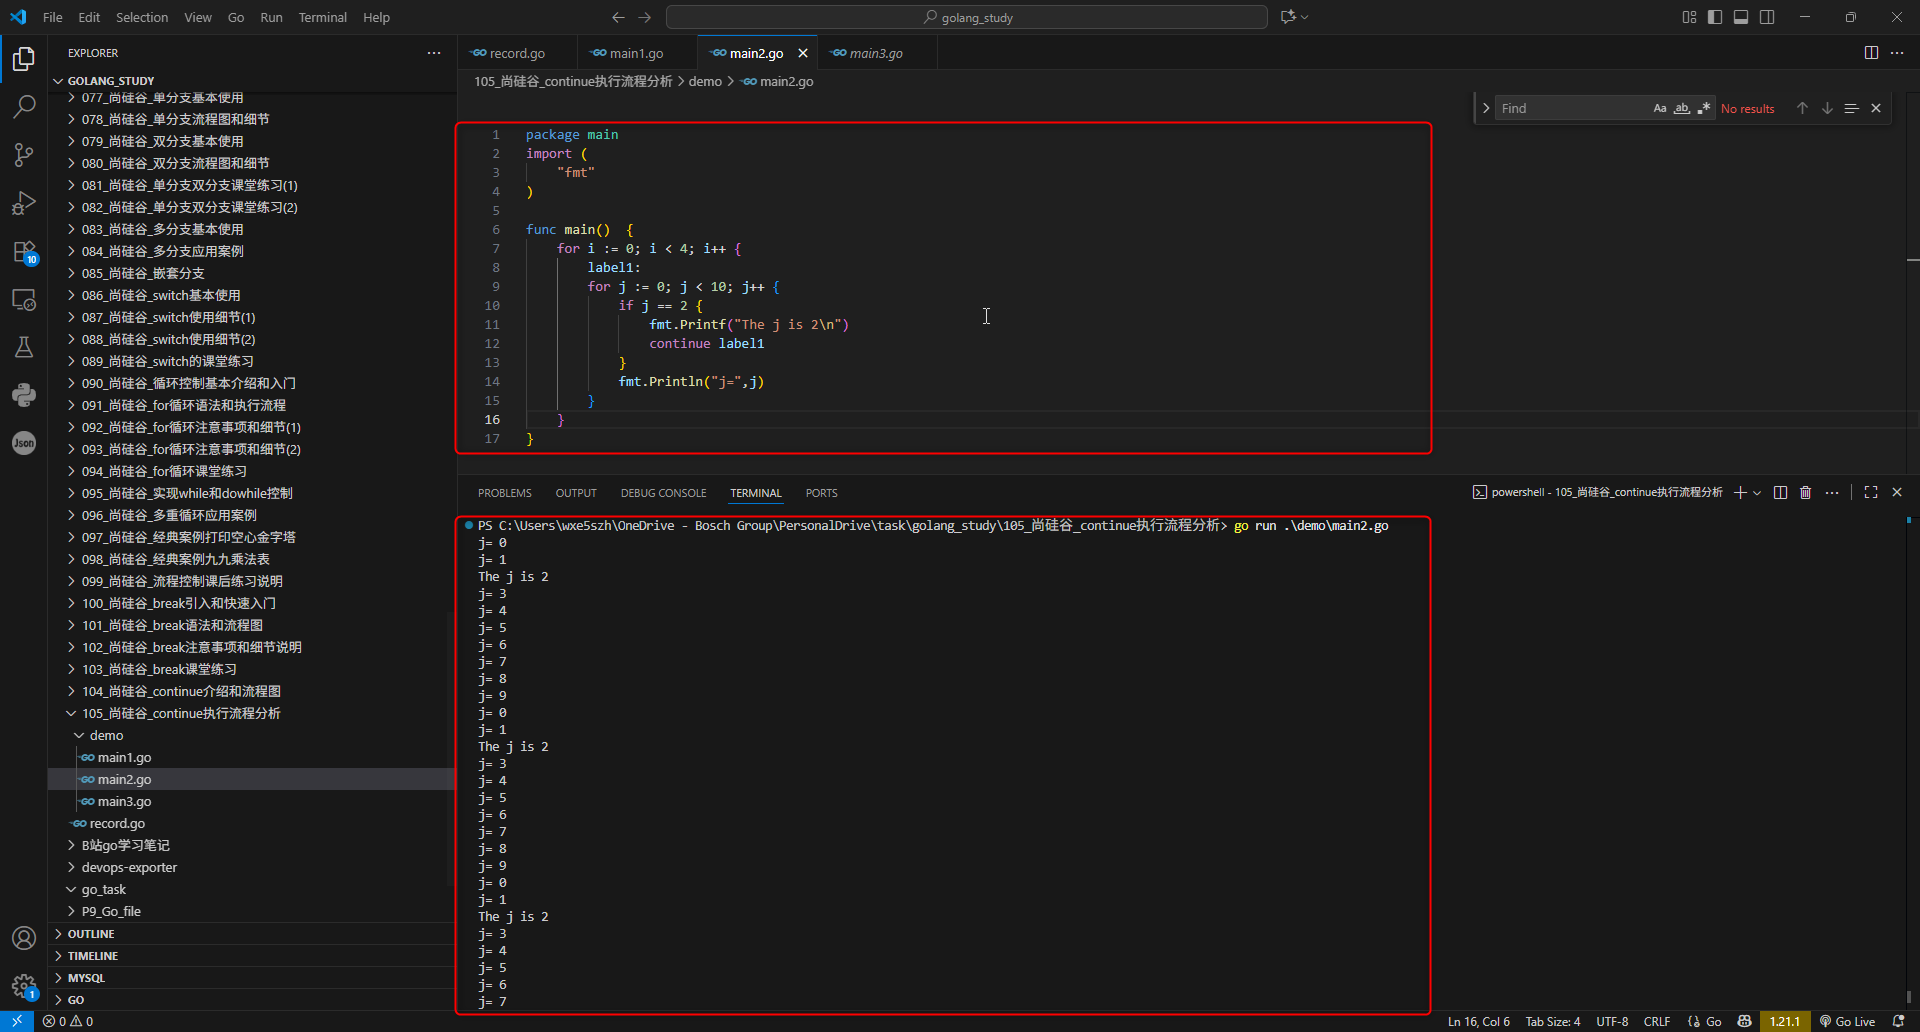
Task: Open the remote window indicator
Action: (17, 1021)
